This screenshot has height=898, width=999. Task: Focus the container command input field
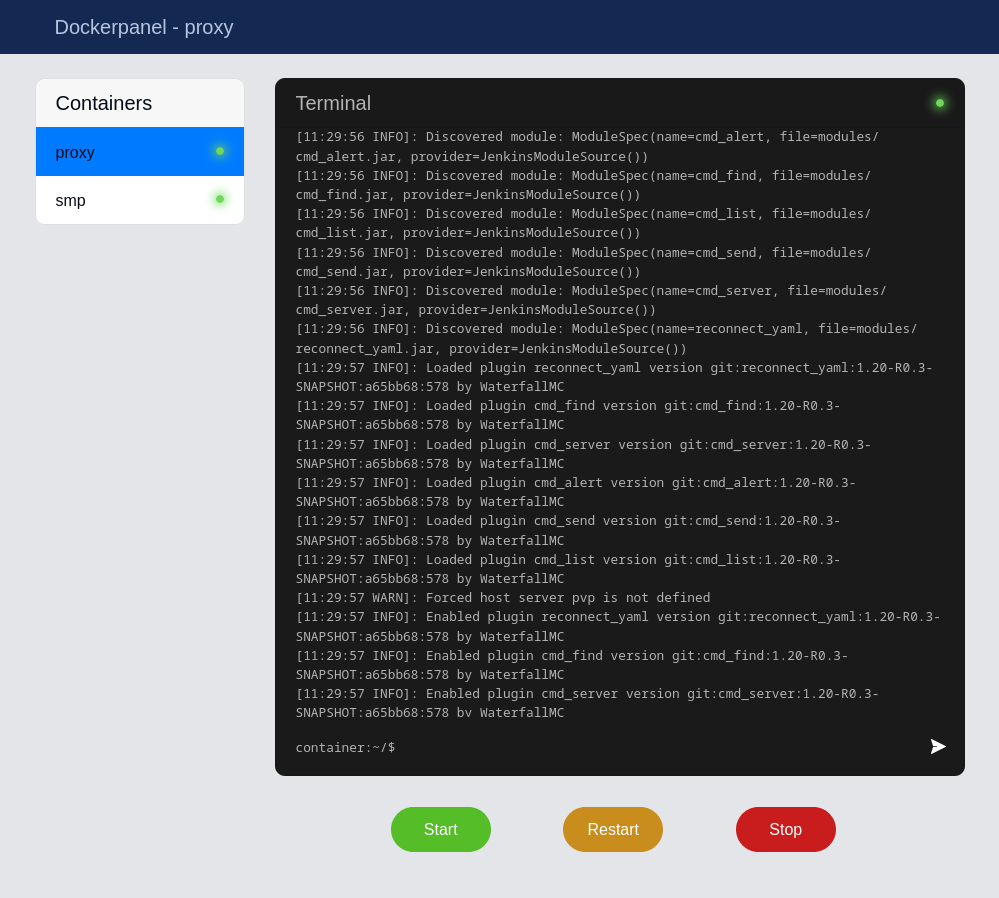point(659,747)
